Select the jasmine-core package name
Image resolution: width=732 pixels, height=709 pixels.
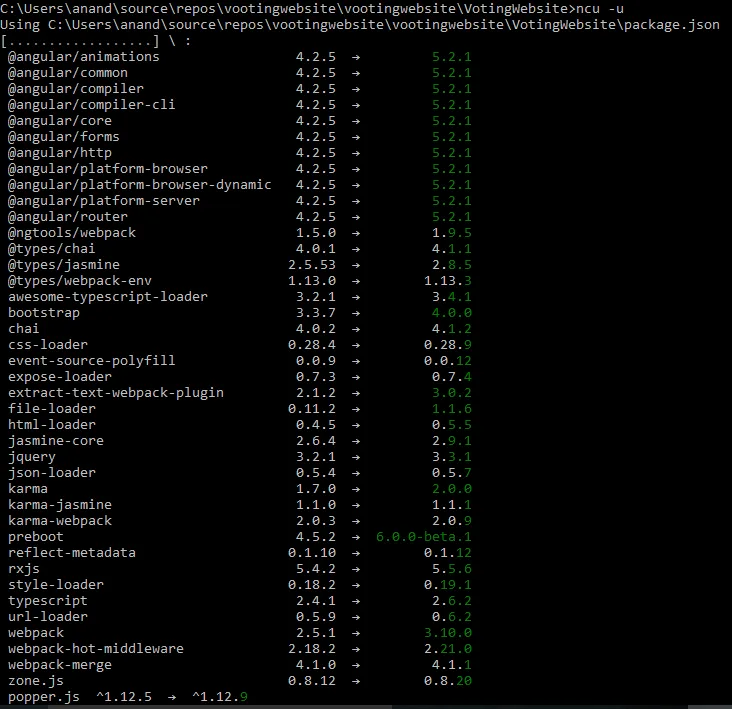56,441
